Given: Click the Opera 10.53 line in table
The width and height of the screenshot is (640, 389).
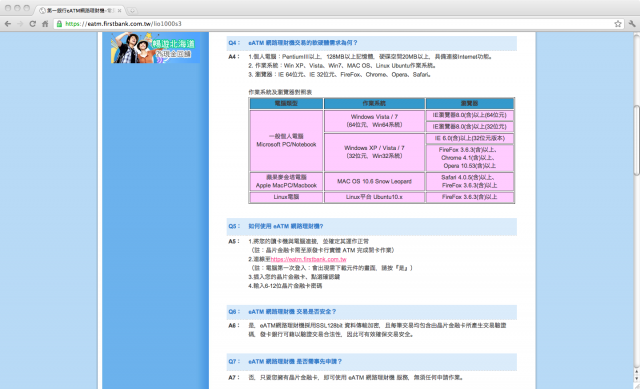Looking at the screenshot, I should pos(469,166).
